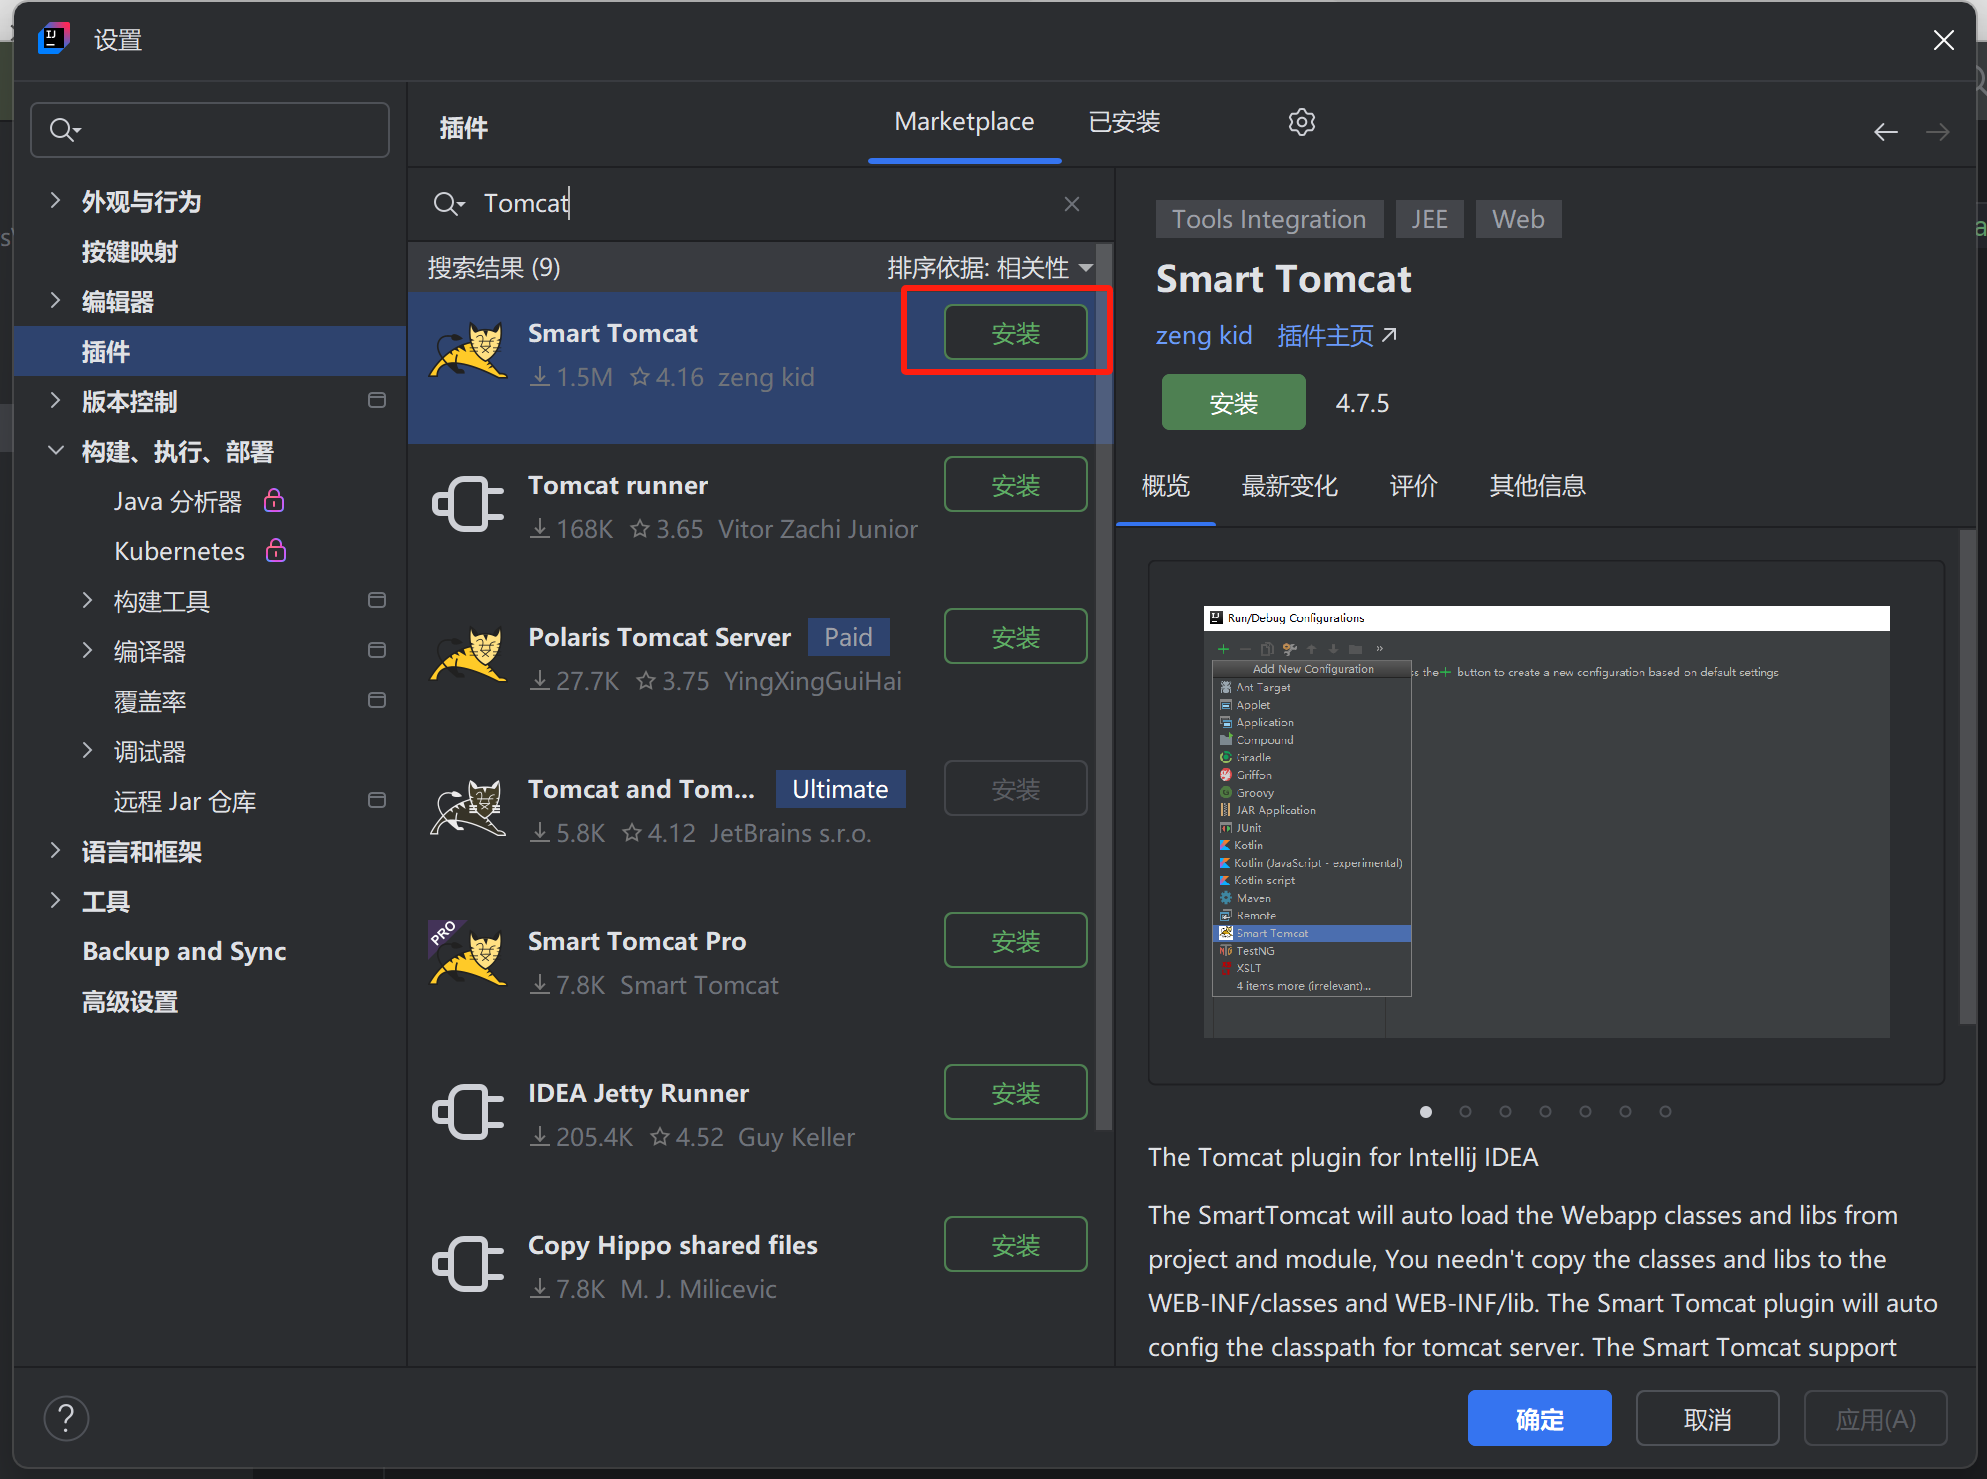
Task: Click the green 安装 button in details panel
Action: (1233, 403)
